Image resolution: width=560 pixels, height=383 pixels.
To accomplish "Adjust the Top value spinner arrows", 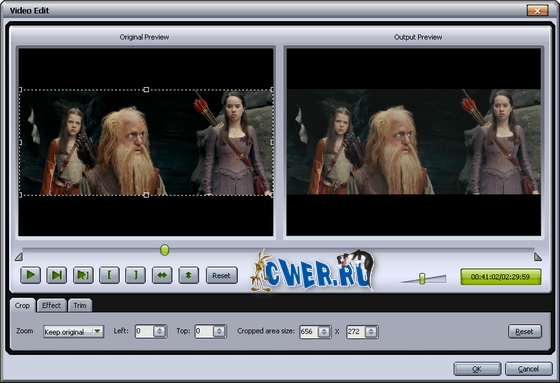I will (x=219, y=332).
